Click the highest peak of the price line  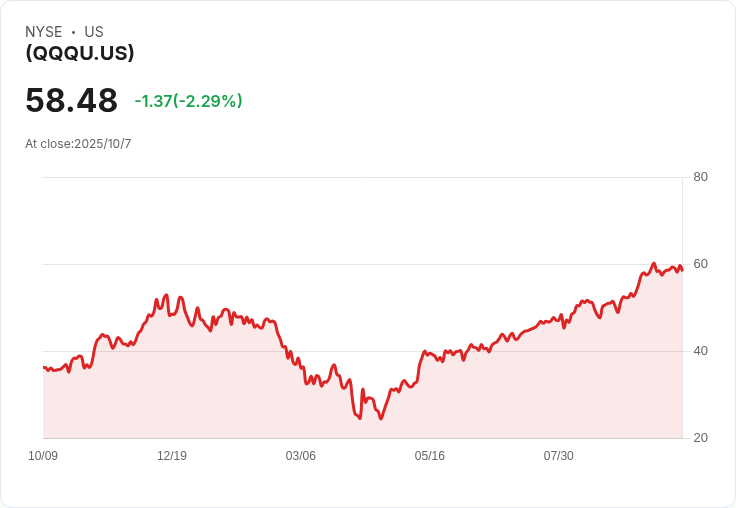coord(653,264)
